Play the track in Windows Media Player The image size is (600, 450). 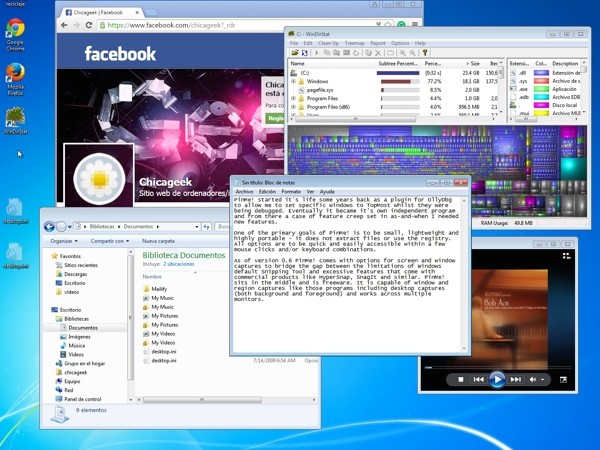497,379
